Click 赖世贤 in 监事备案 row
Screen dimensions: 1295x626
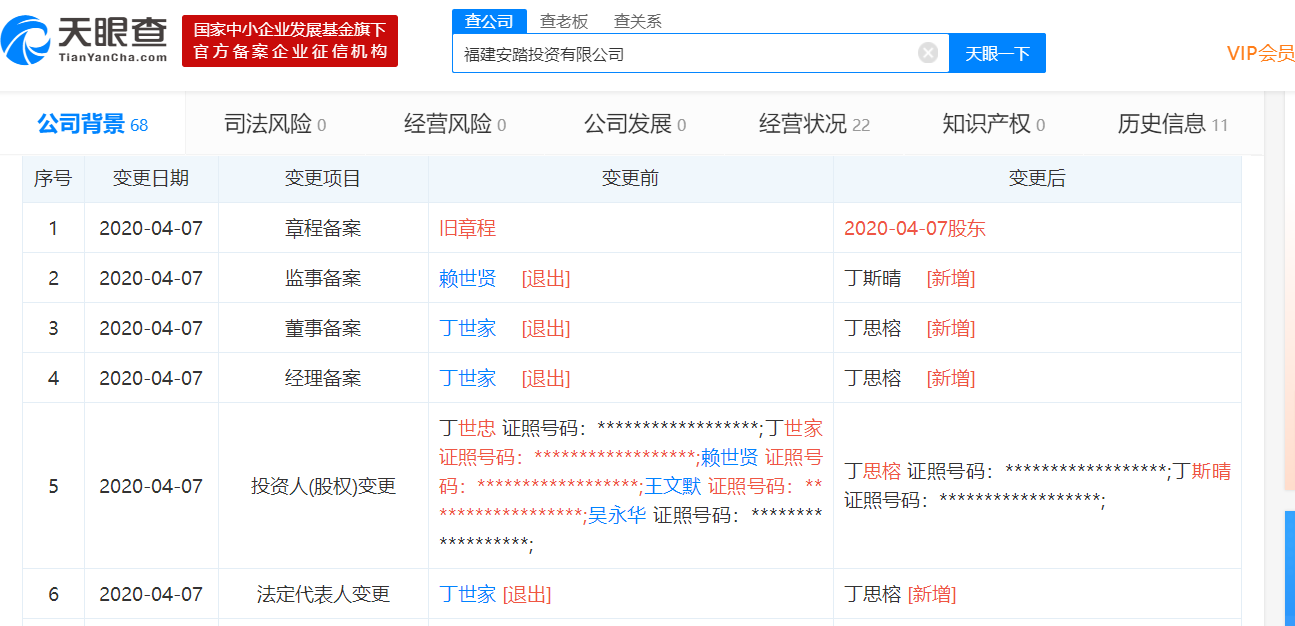[x=468, y=278]
